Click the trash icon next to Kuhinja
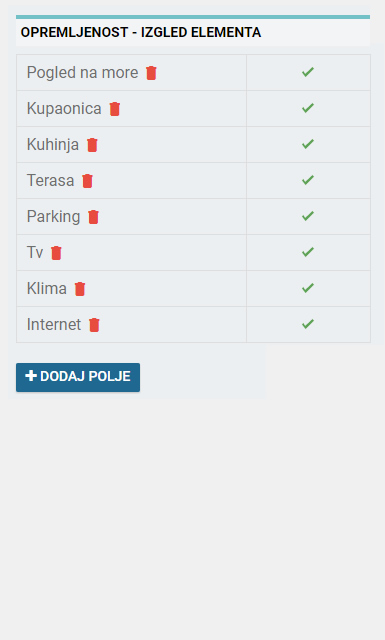385x640 pixels. [x=92, y=145]
